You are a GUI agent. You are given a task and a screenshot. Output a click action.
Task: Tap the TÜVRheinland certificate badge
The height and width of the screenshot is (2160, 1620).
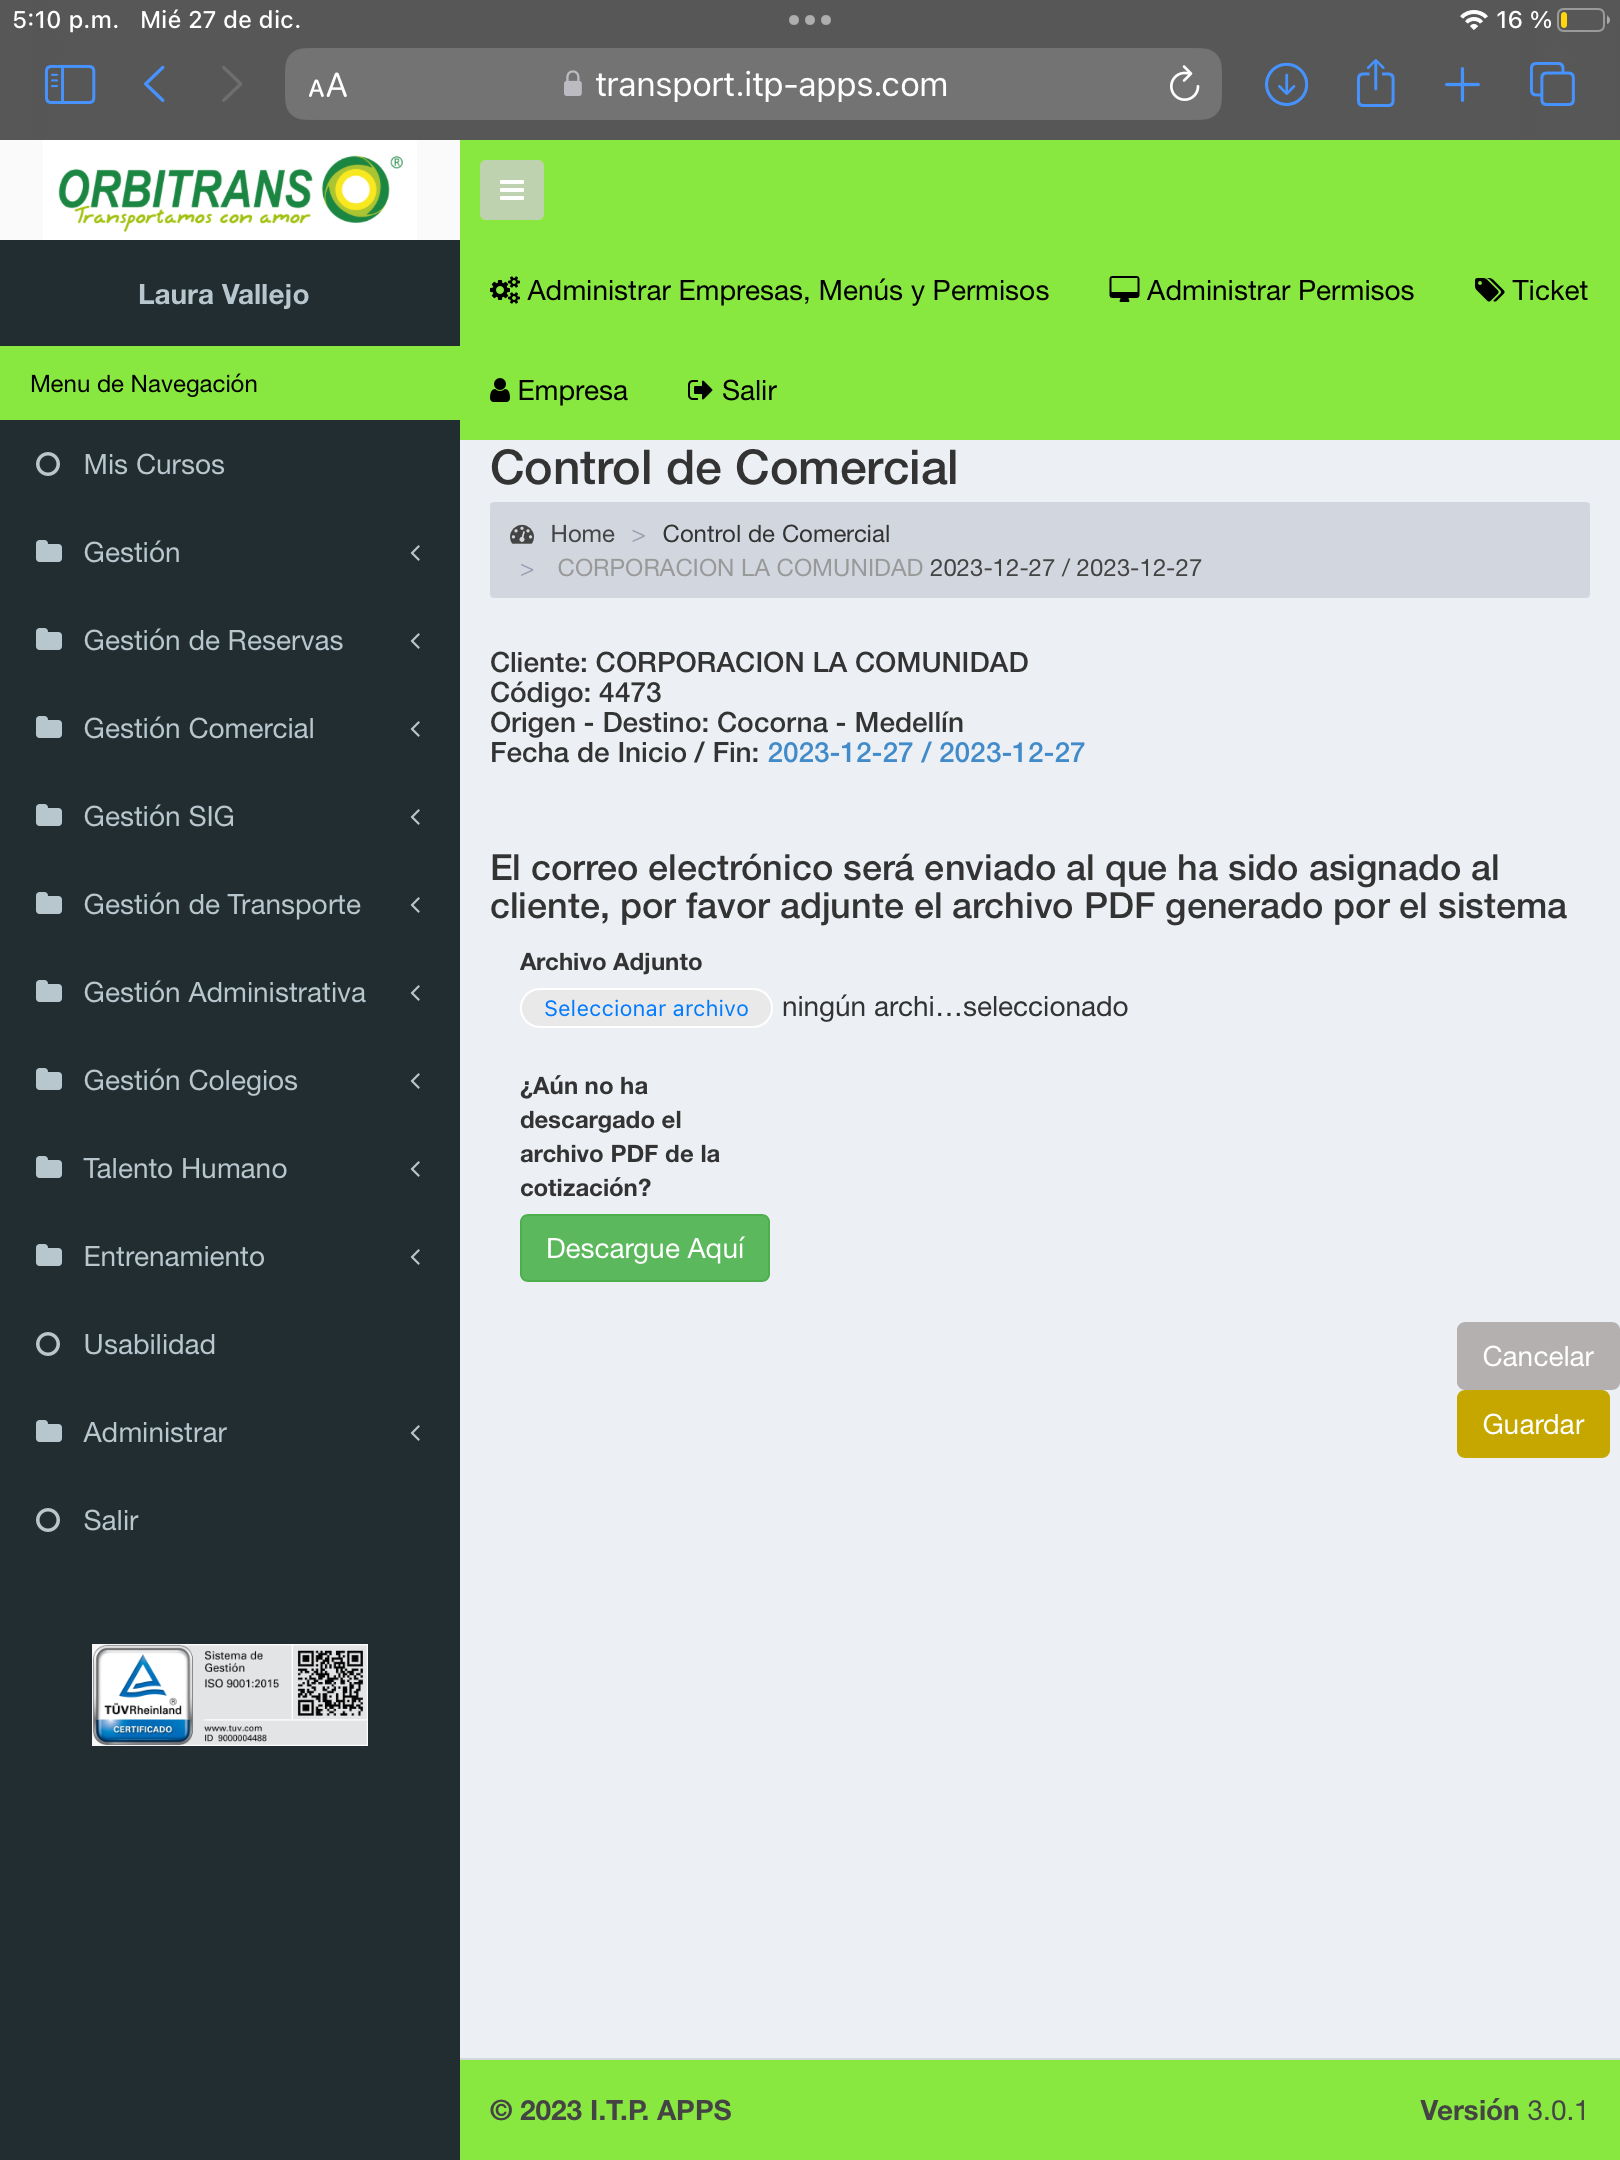229,1695
